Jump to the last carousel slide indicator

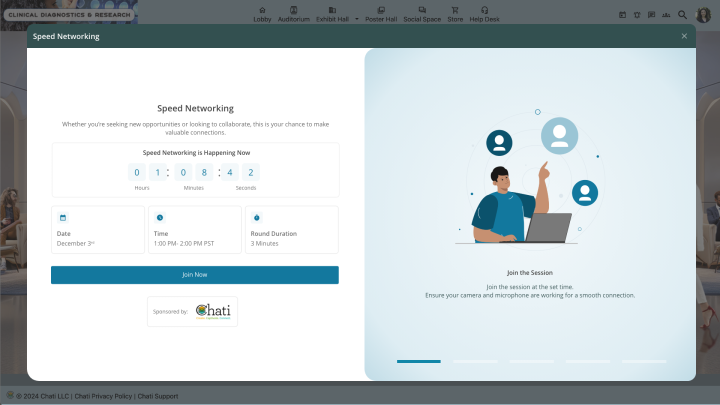coord(644,361)
